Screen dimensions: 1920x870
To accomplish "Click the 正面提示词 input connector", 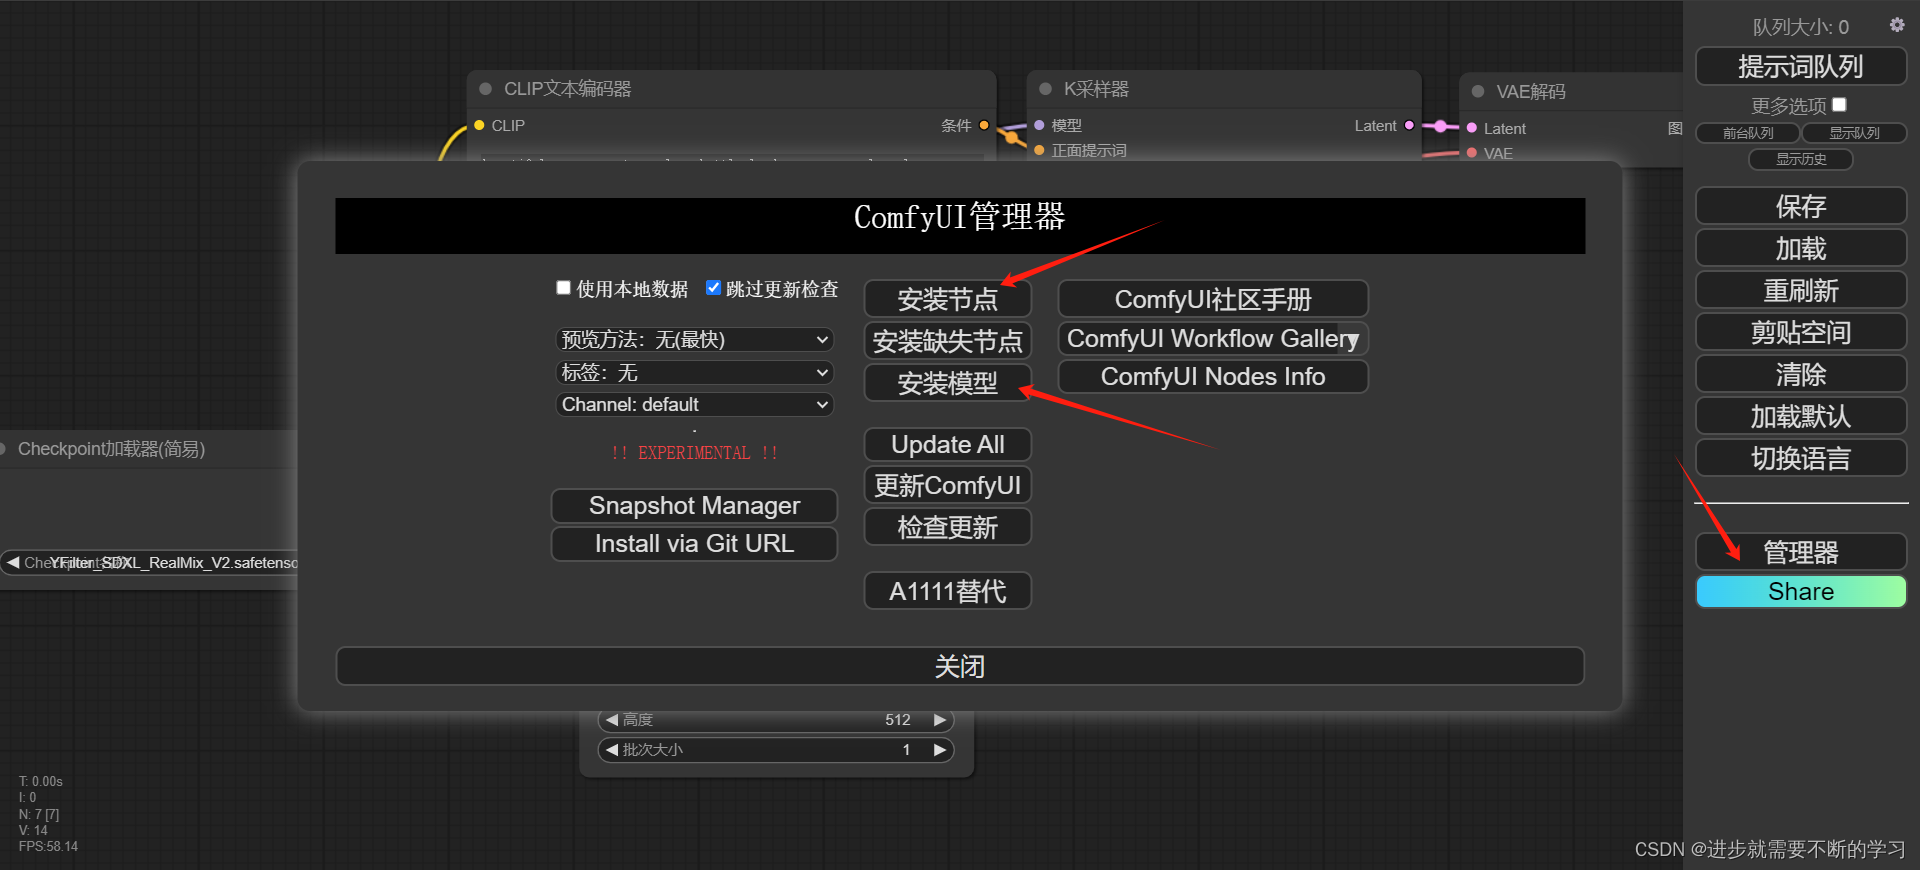I will 1039,150.
